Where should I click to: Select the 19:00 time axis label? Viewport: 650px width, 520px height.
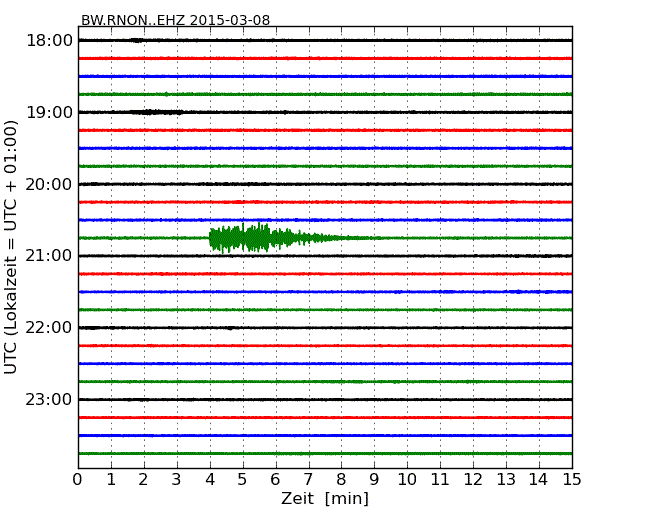point(49,112)
